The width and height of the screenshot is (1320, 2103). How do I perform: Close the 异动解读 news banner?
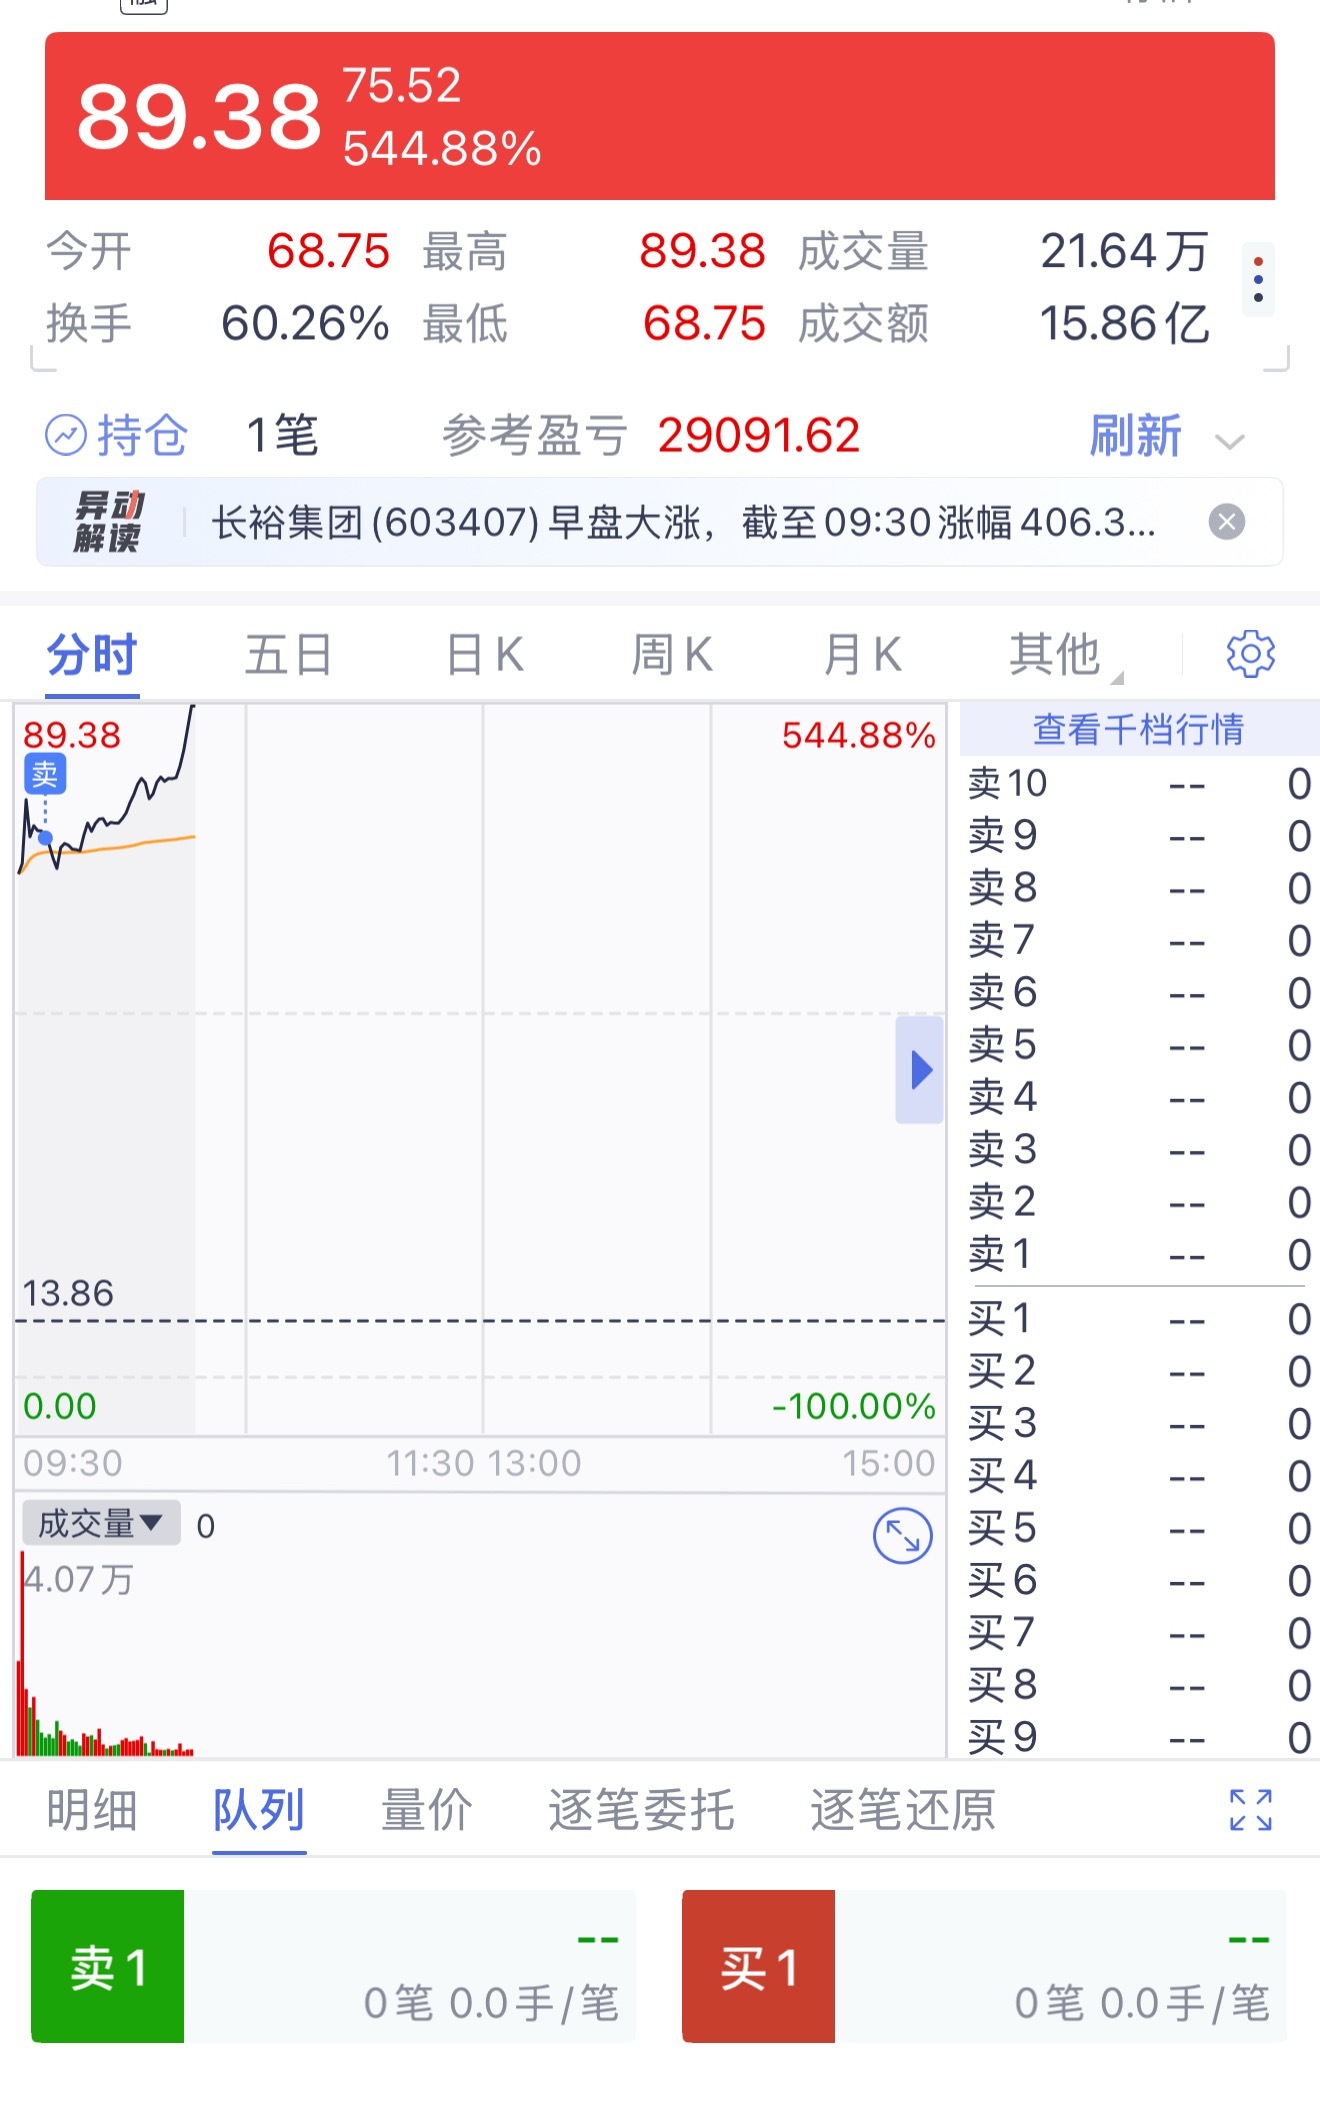point(1227,522)
